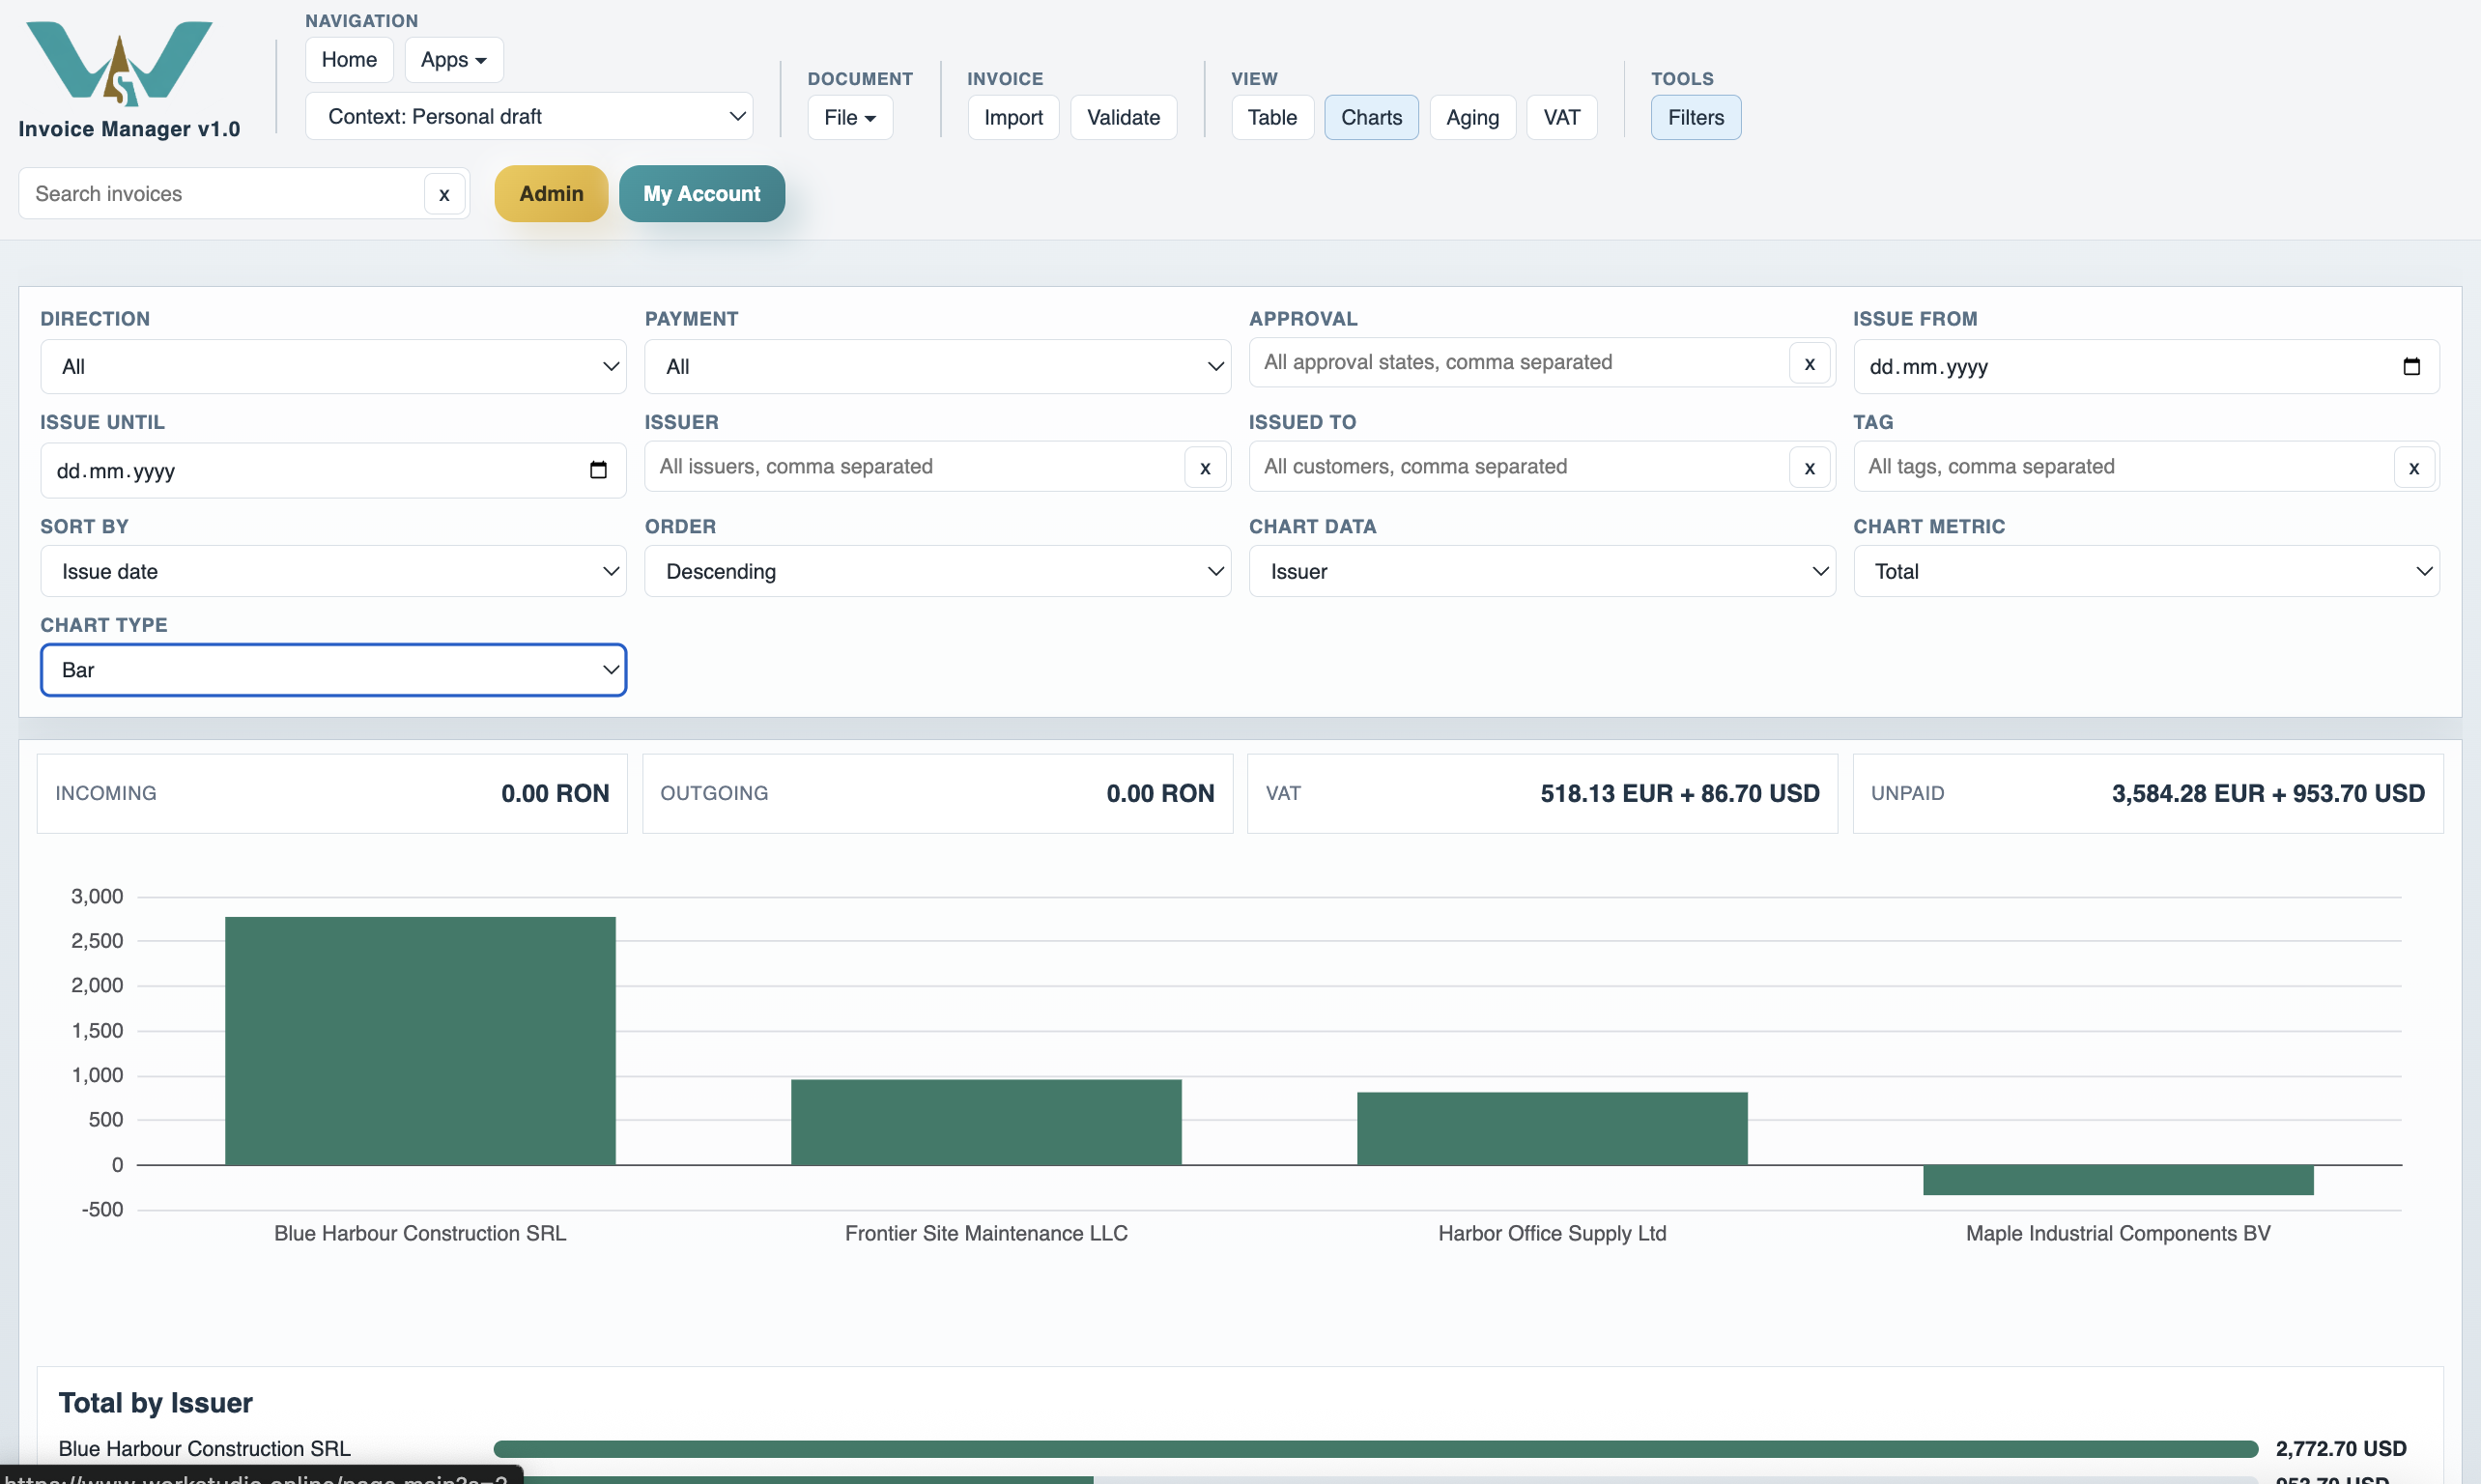Open the VAT view
Viewport: 2481px width, 1484px height.
(1561, 117)
